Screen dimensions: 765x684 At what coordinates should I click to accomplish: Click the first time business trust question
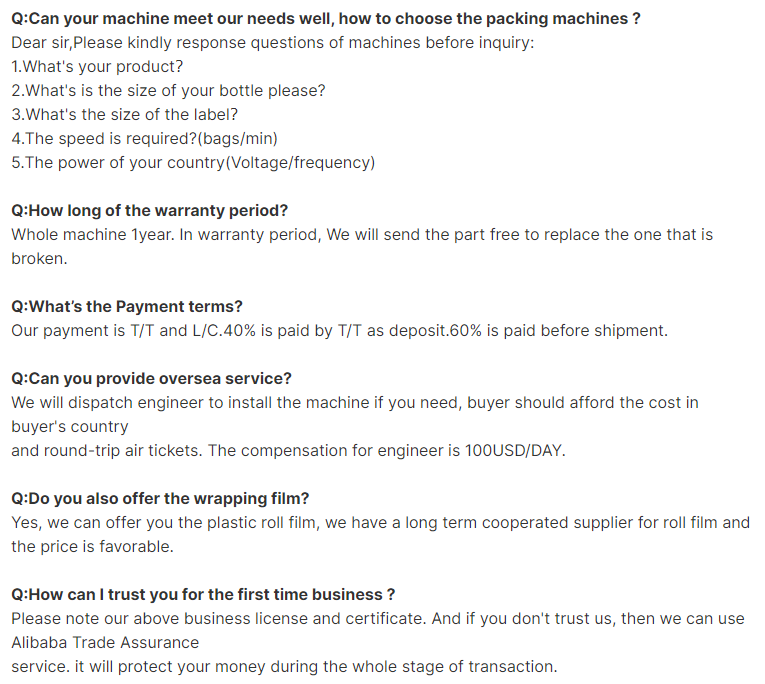click(203, 595)
